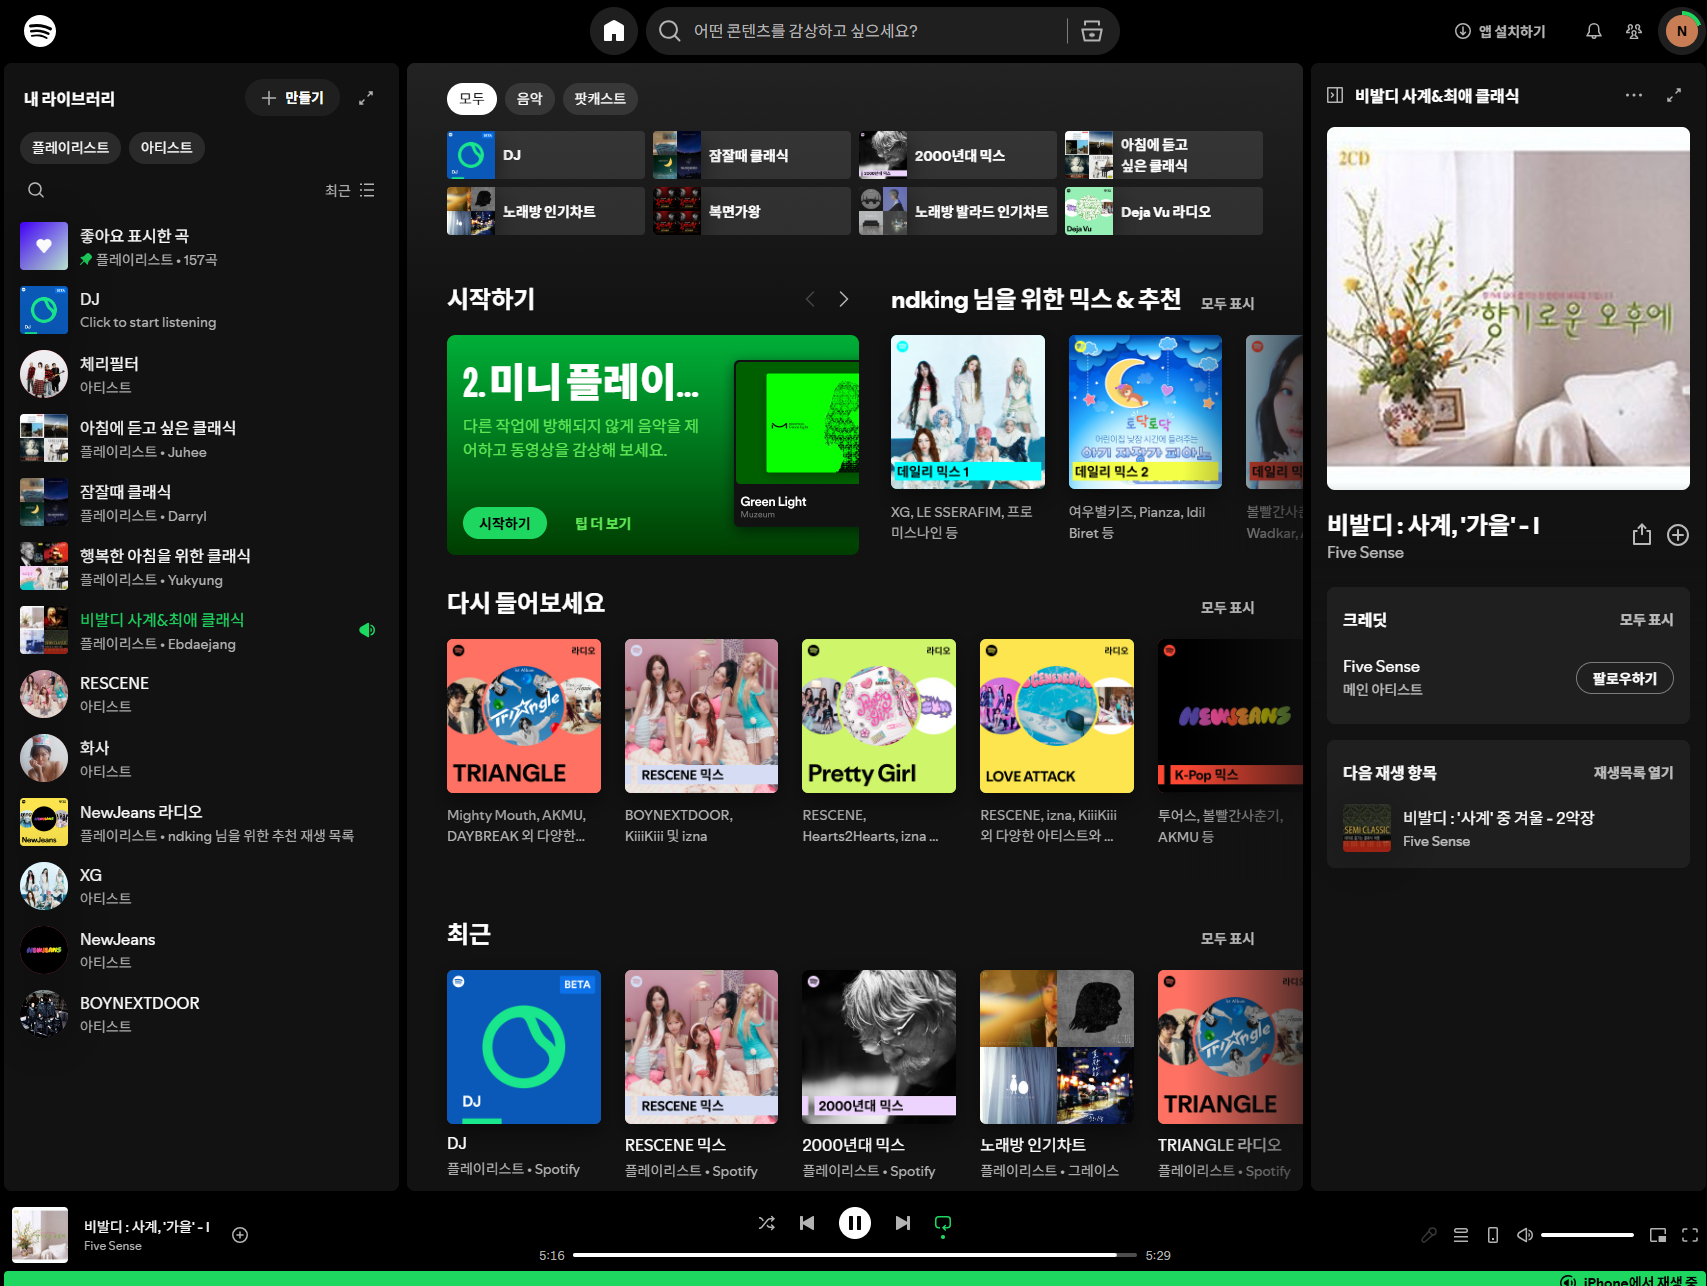The height and width of the screenshot is (1286, 1707).
Task: Filter library by 아티스트
Action: coord(166,147)
